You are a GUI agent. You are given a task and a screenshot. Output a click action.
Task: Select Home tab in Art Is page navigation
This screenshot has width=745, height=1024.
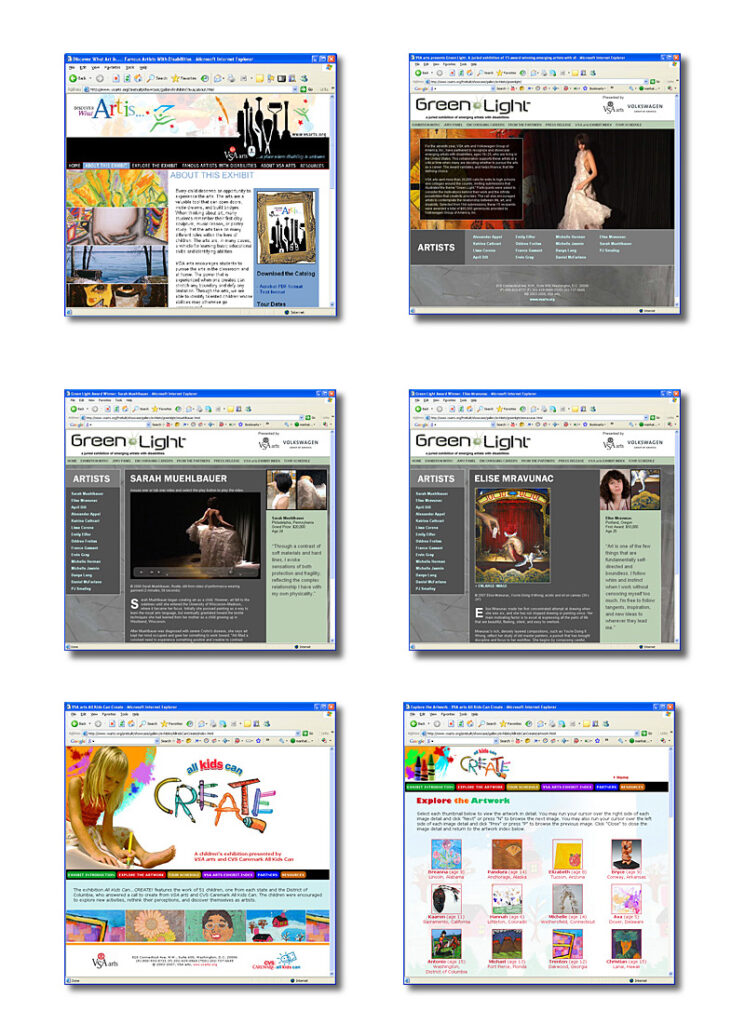74,166
